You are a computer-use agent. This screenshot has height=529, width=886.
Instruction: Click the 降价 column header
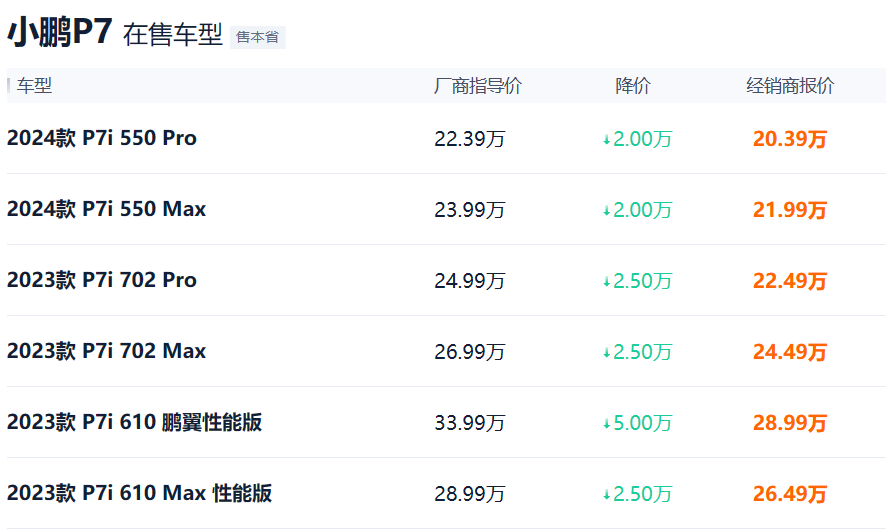[x=633, y=86]
